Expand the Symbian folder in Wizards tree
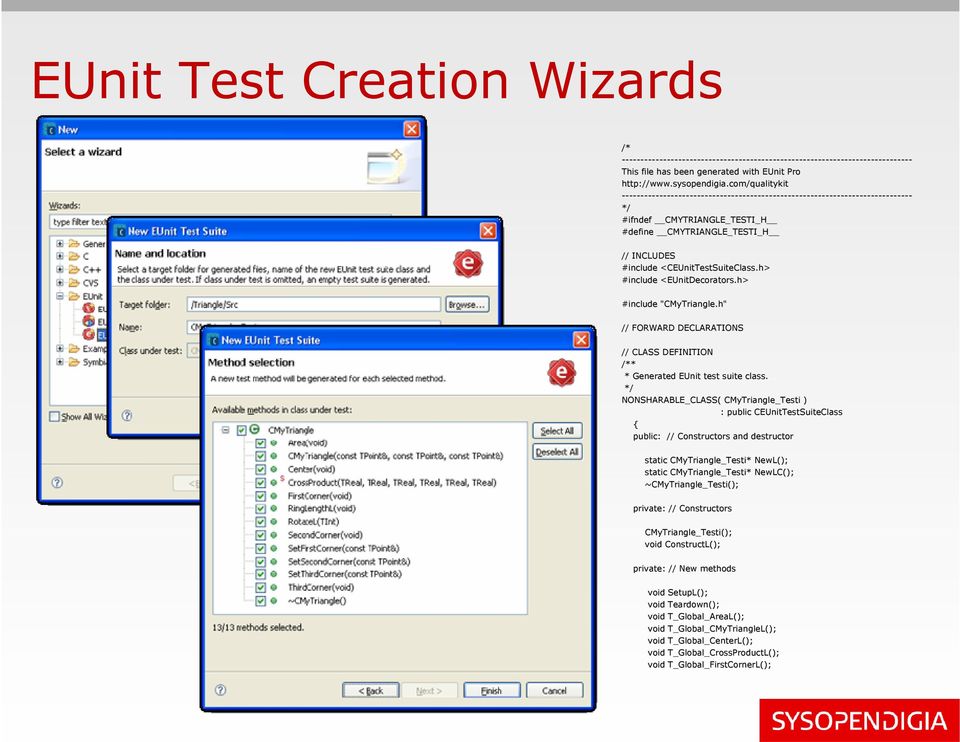 click(x=59, y=362)
